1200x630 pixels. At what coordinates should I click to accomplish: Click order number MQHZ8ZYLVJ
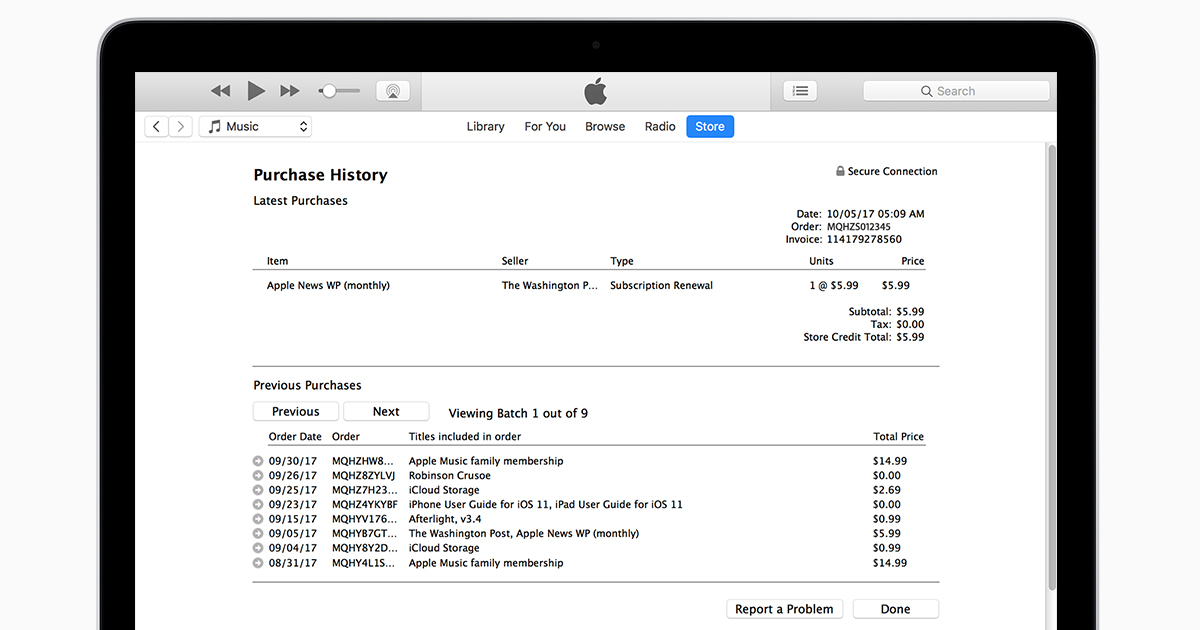(364, 476)
